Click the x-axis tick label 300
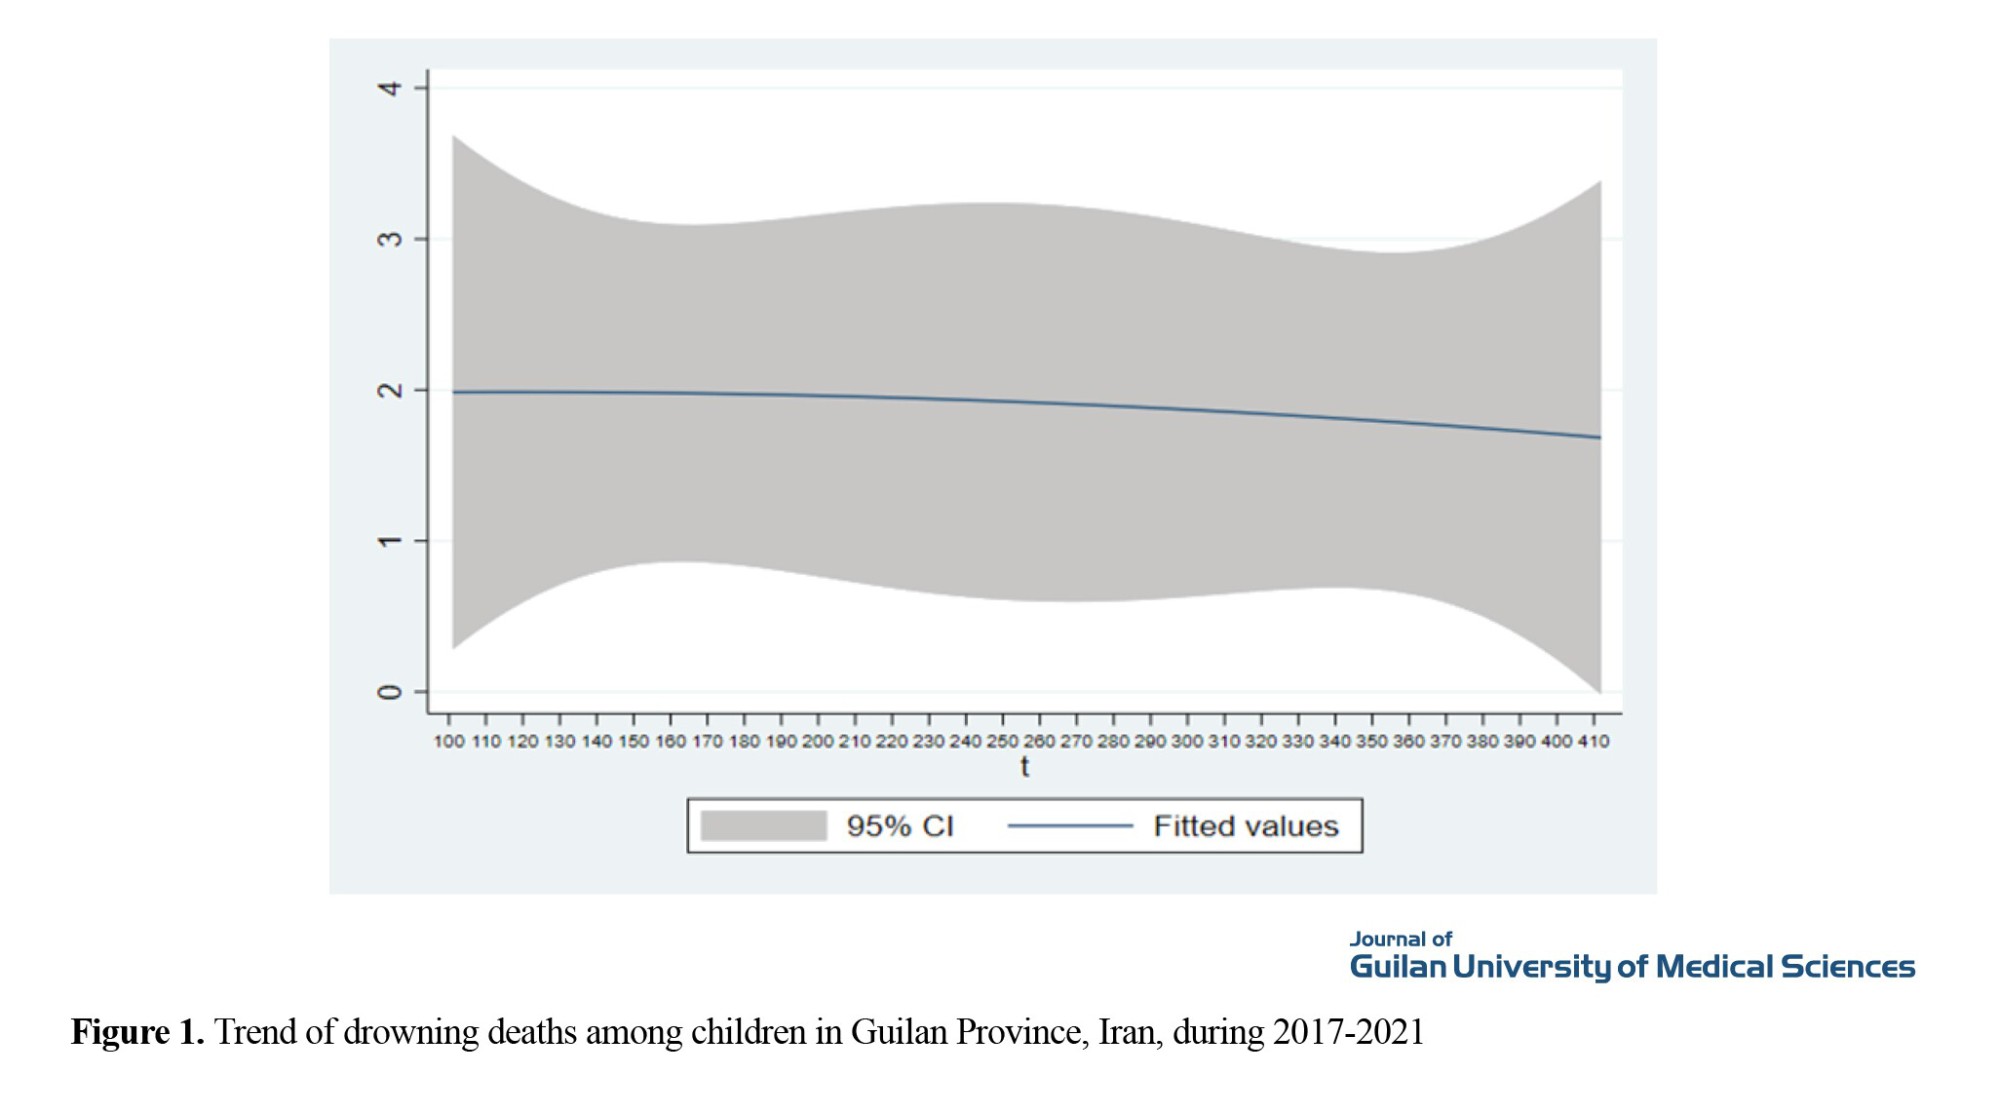 coord(1187,741)
